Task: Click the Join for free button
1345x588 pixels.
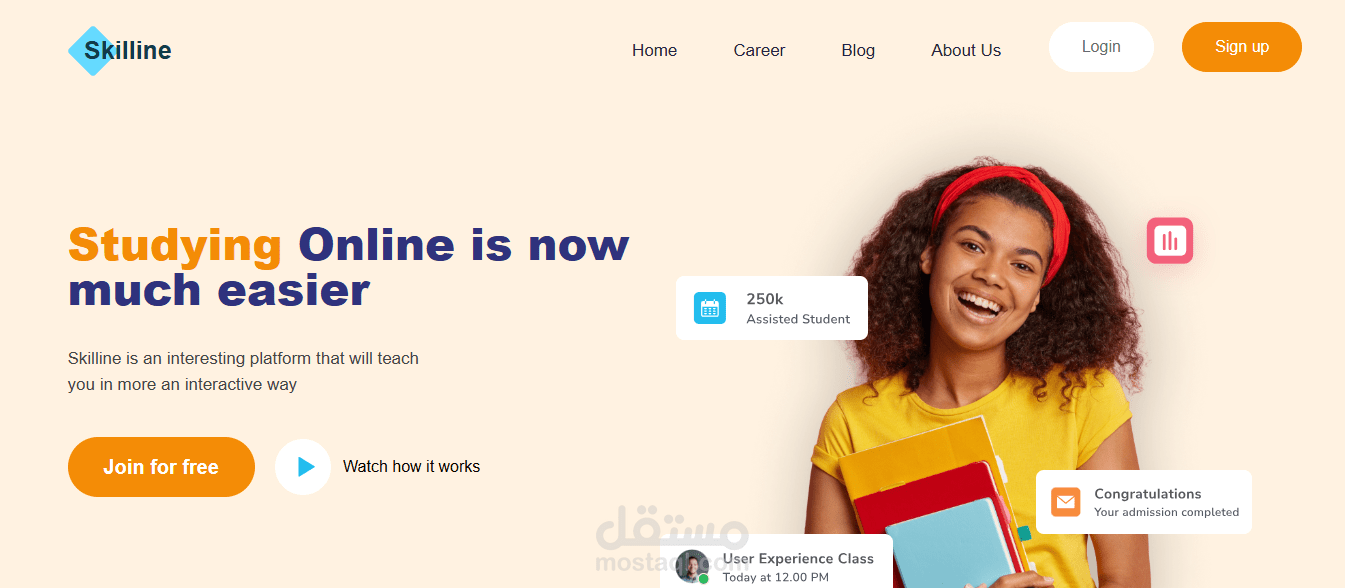Action: (161, 467)
